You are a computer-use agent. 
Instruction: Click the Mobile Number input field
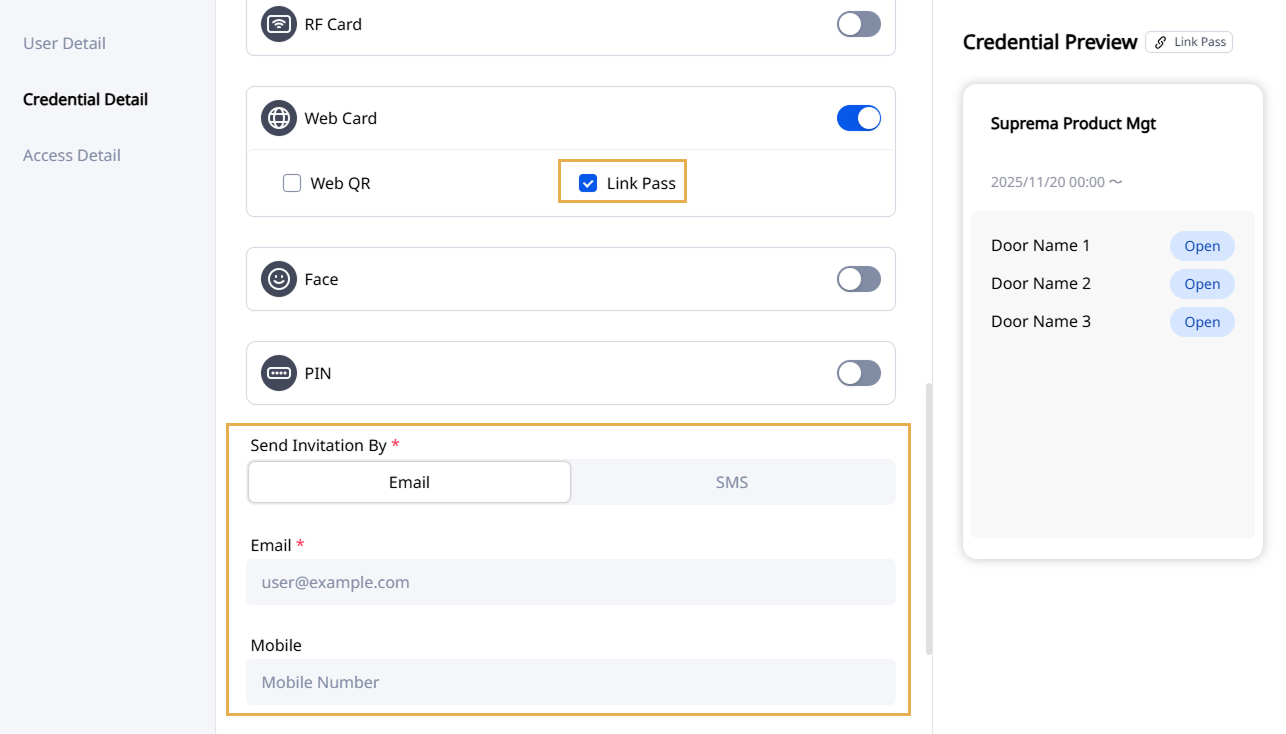(x=570, y=682)
